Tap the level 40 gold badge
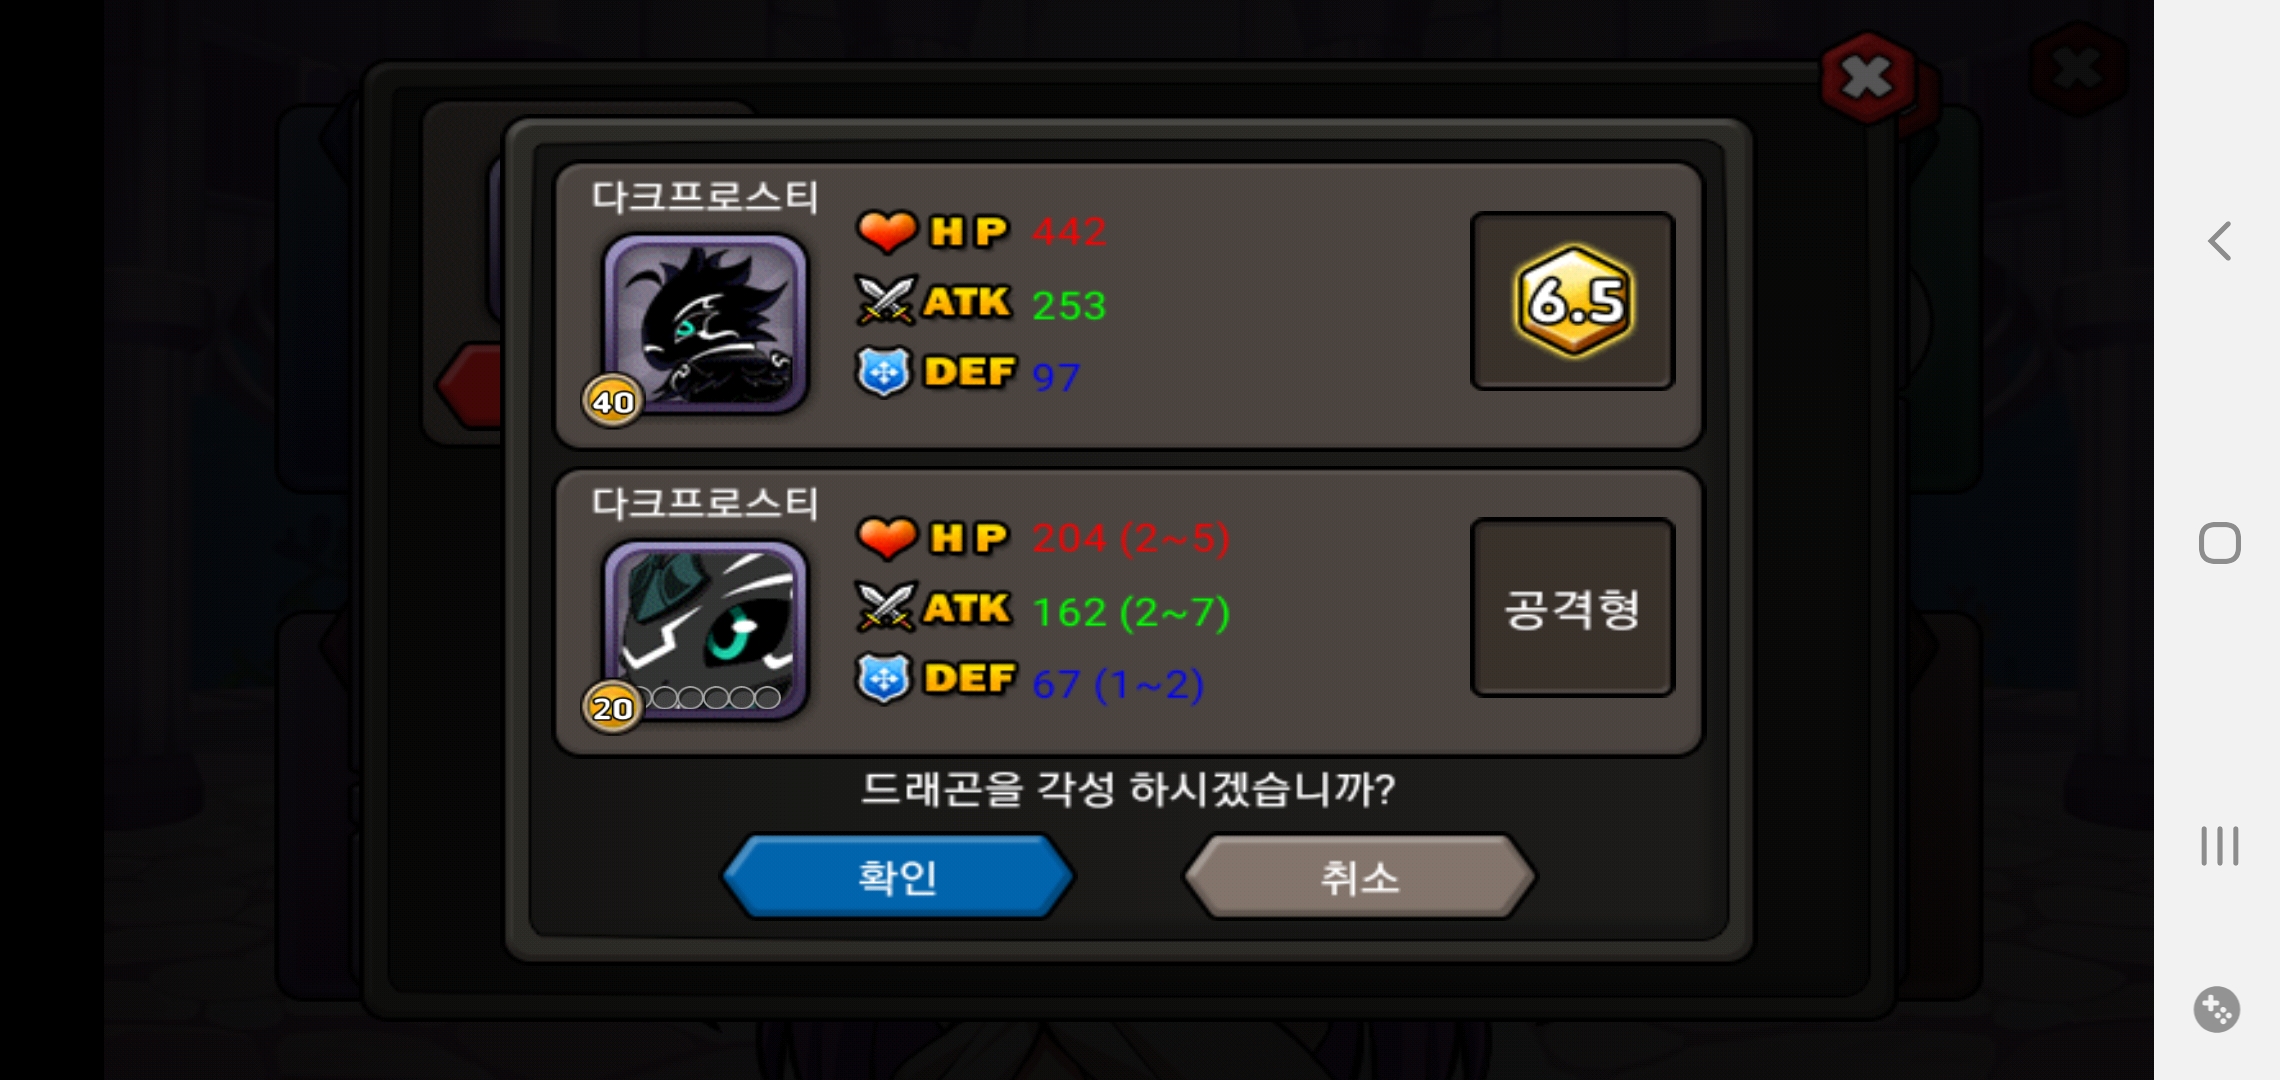2280x1080 pixels. 612,401
